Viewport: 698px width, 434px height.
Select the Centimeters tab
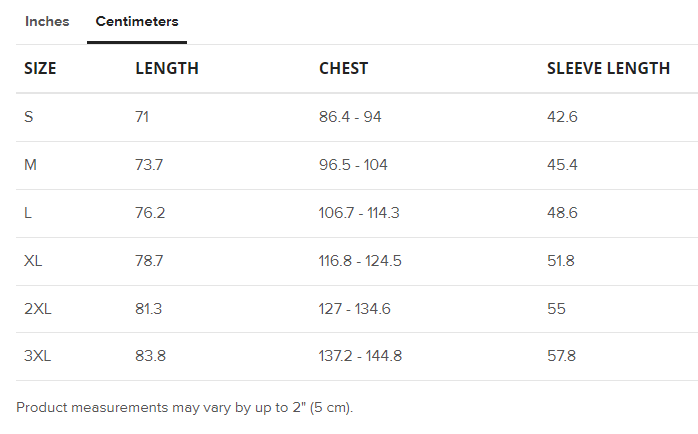(137, 21)
